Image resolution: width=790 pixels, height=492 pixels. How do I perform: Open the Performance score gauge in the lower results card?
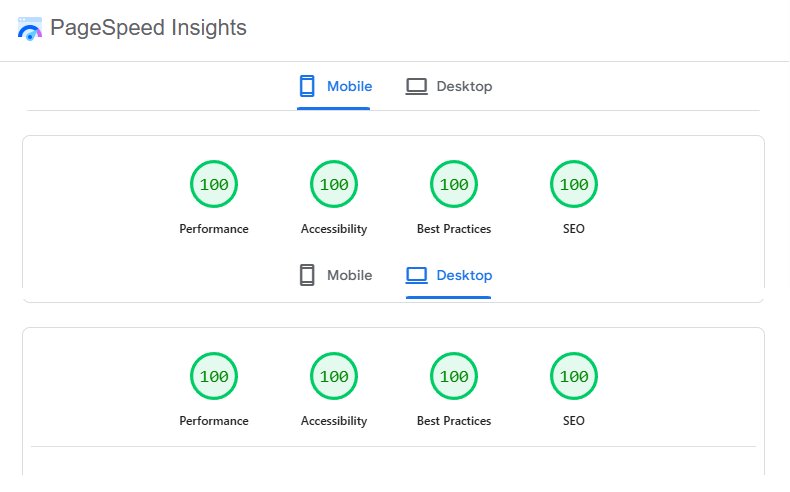point(214,376)
